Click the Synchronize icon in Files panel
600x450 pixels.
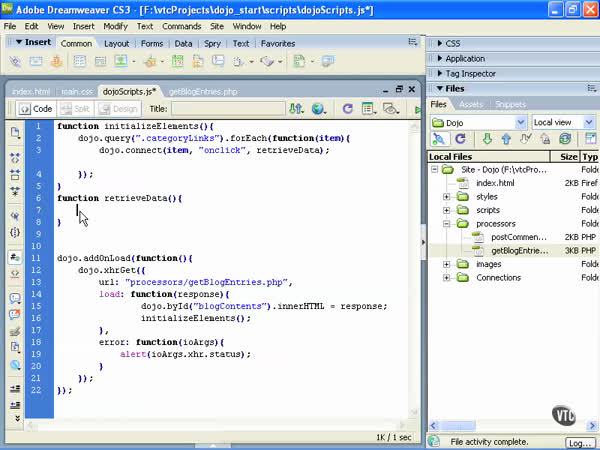(565, 139)
